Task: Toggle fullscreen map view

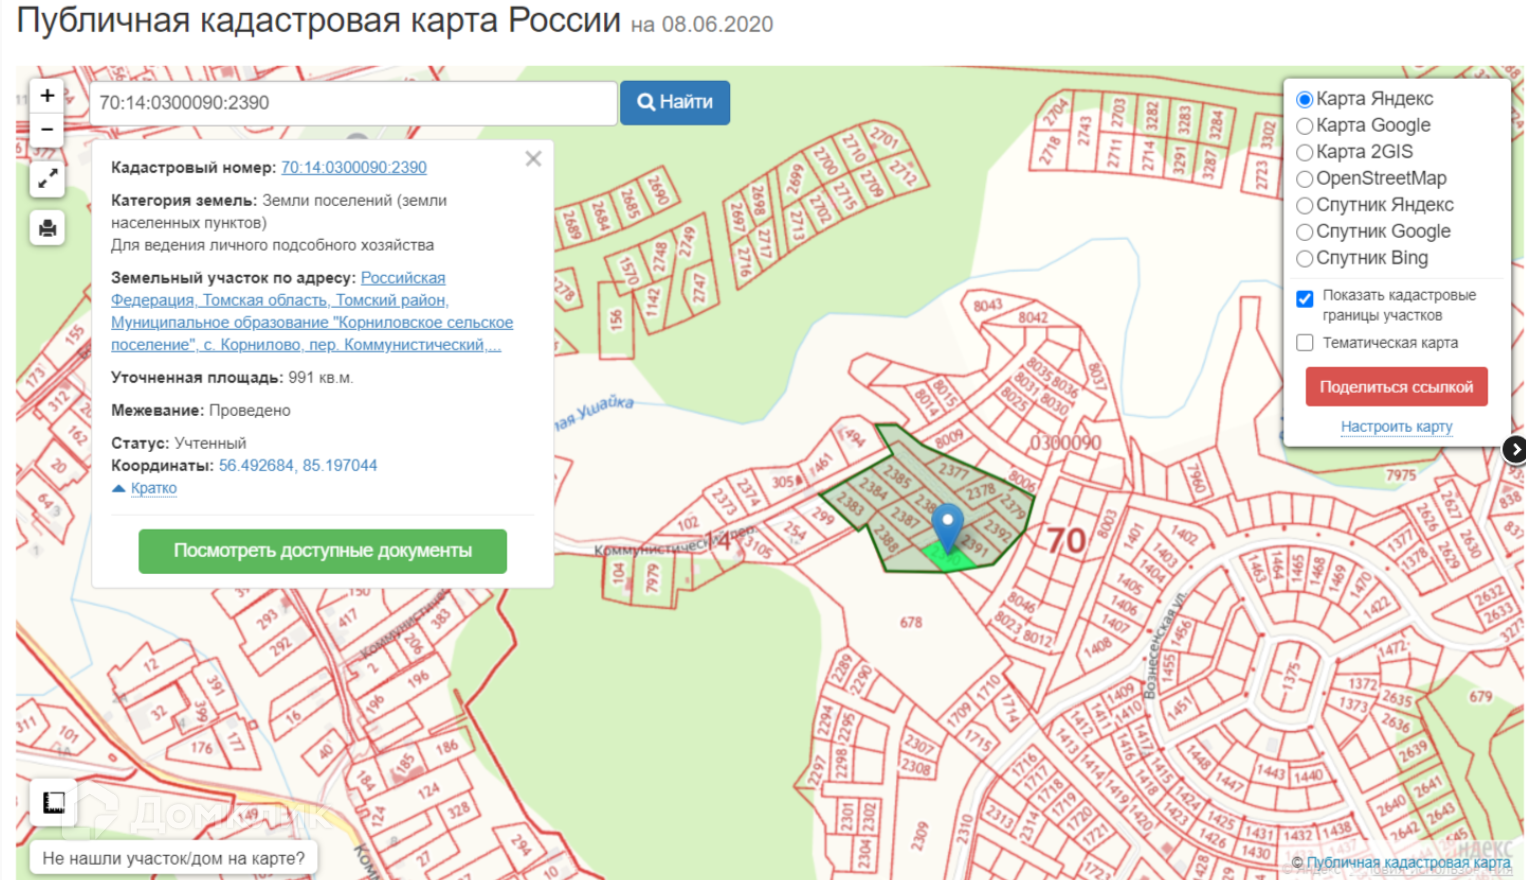Action: coord(47,179)
